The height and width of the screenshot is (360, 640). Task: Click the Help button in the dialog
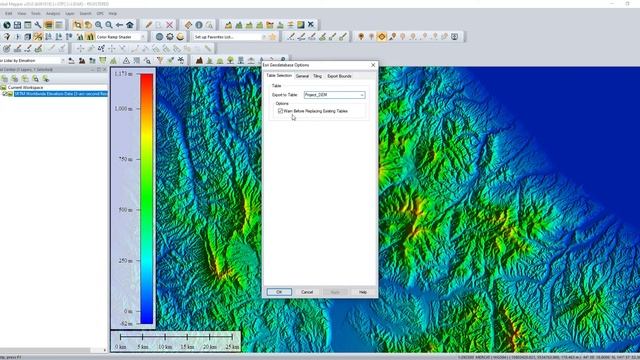tap(363, 292)
